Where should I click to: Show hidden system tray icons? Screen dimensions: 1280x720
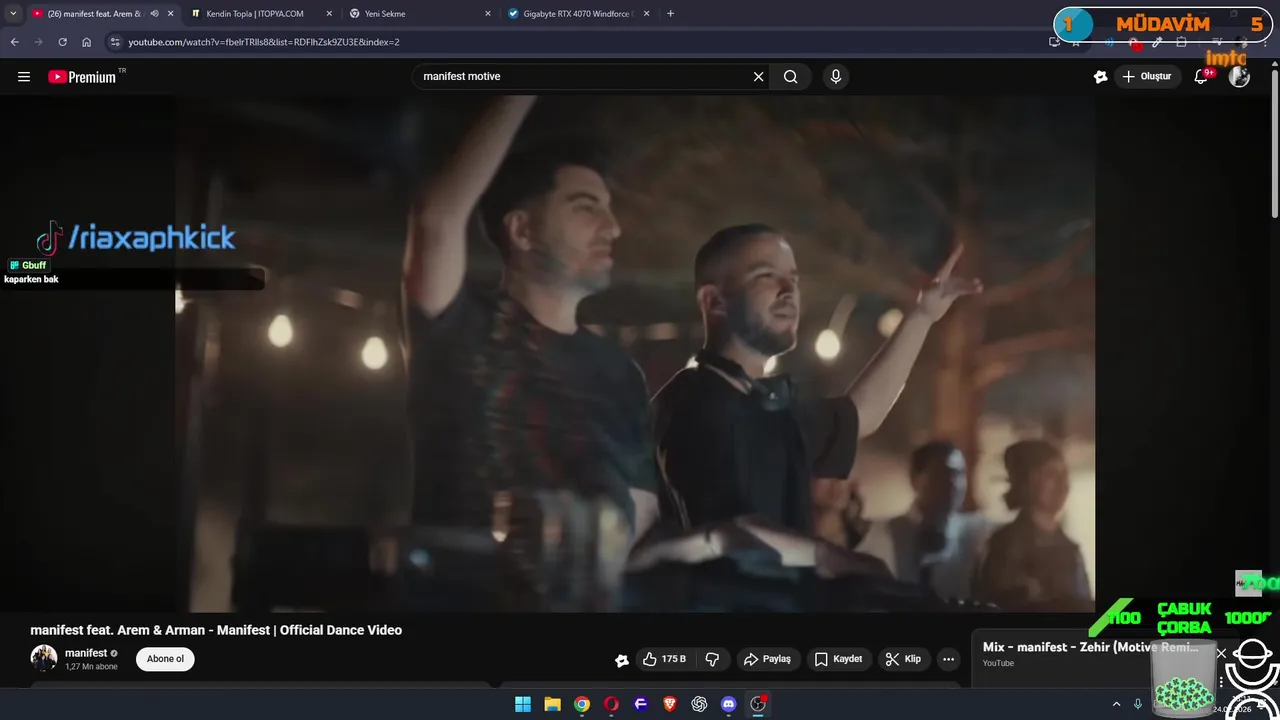[1117, 704]
